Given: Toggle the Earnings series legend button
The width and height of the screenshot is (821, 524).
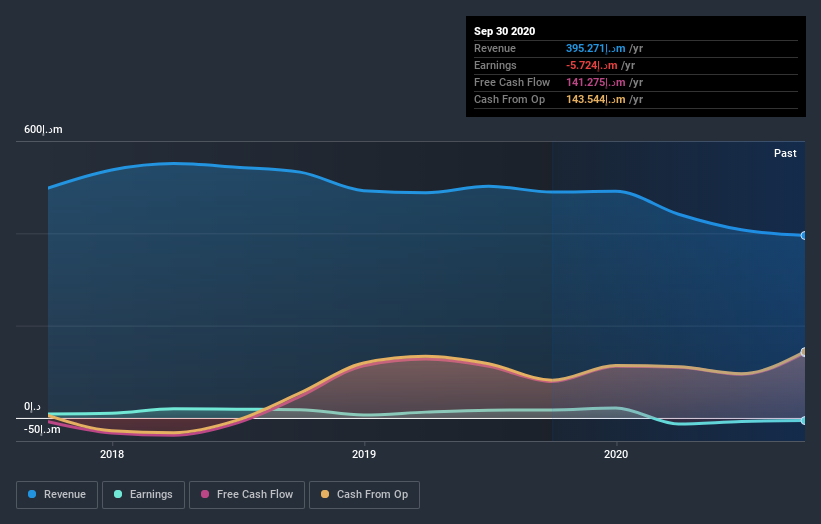Looking at the screenshot, I should coord(143,495).
